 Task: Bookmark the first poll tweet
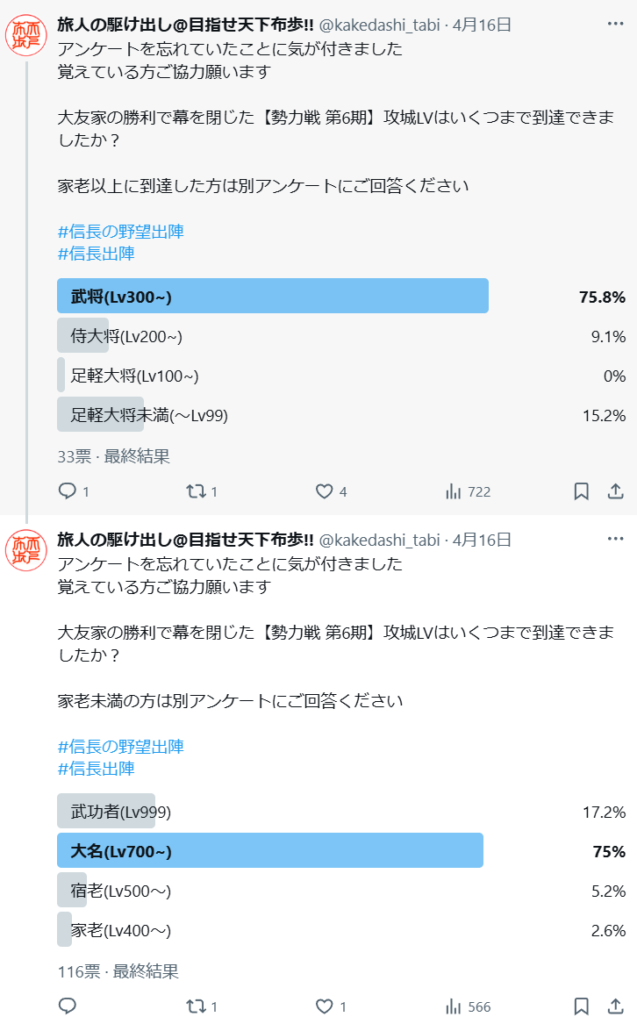click(581, 491)
